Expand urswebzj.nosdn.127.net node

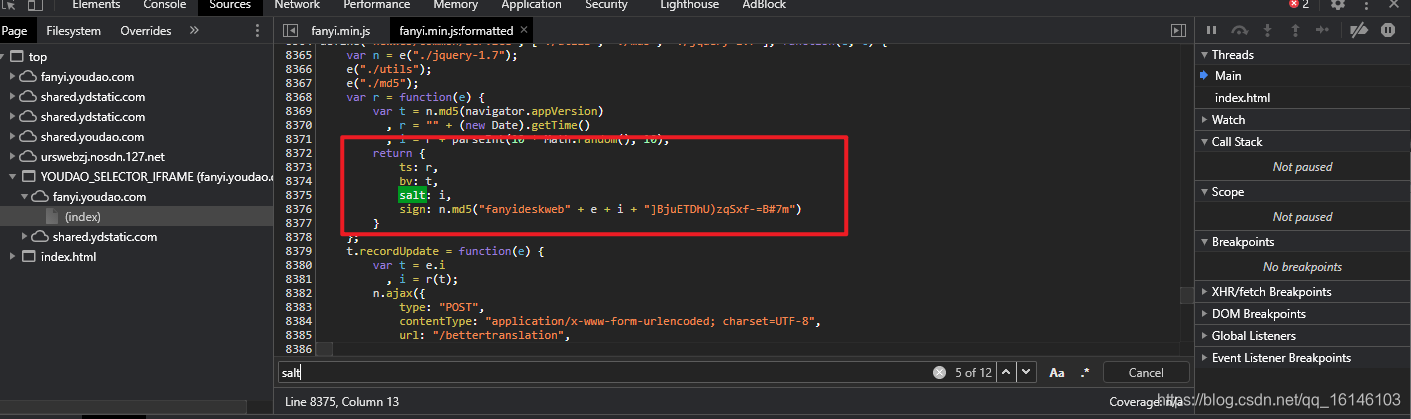click(13, 157)
